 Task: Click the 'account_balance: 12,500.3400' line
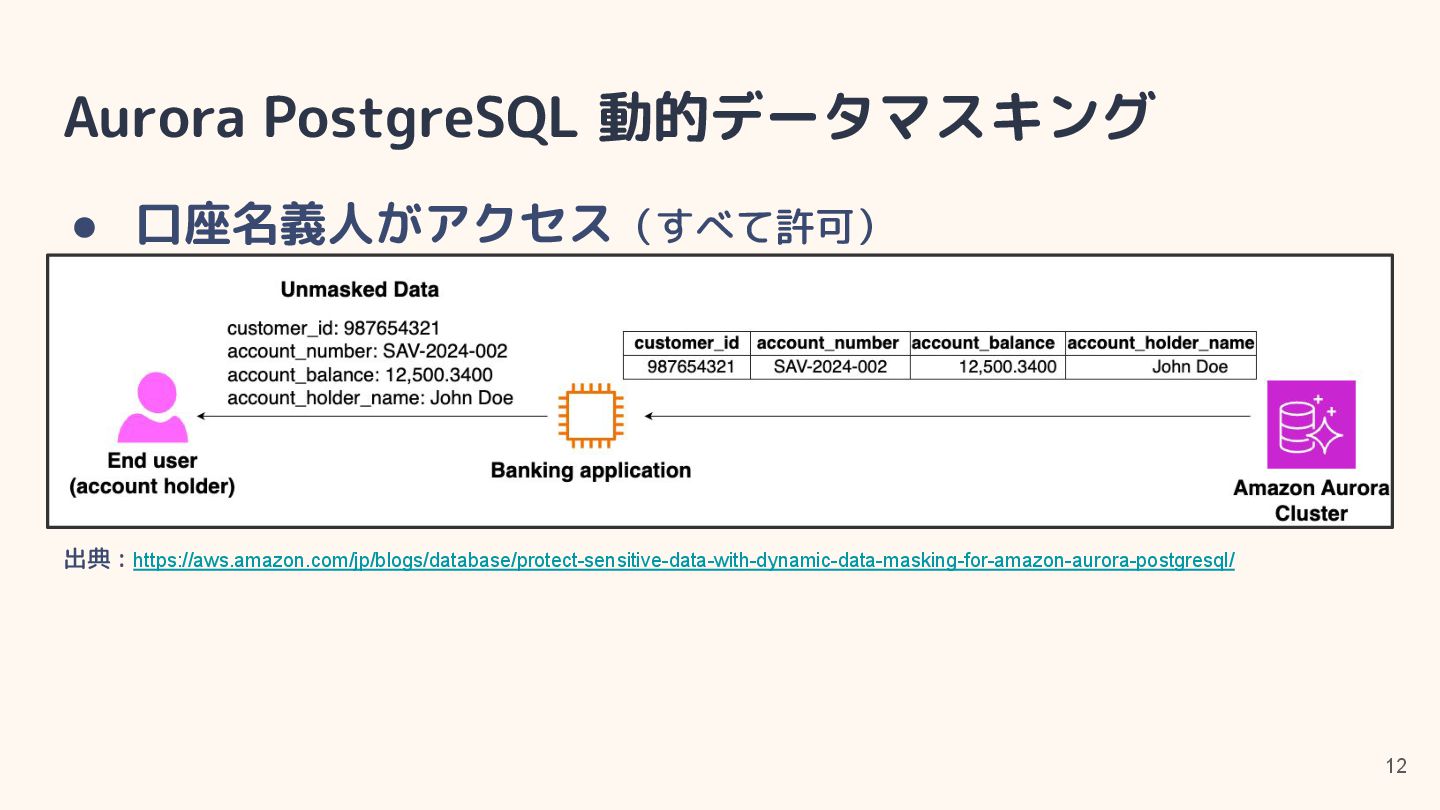[360, 375]
